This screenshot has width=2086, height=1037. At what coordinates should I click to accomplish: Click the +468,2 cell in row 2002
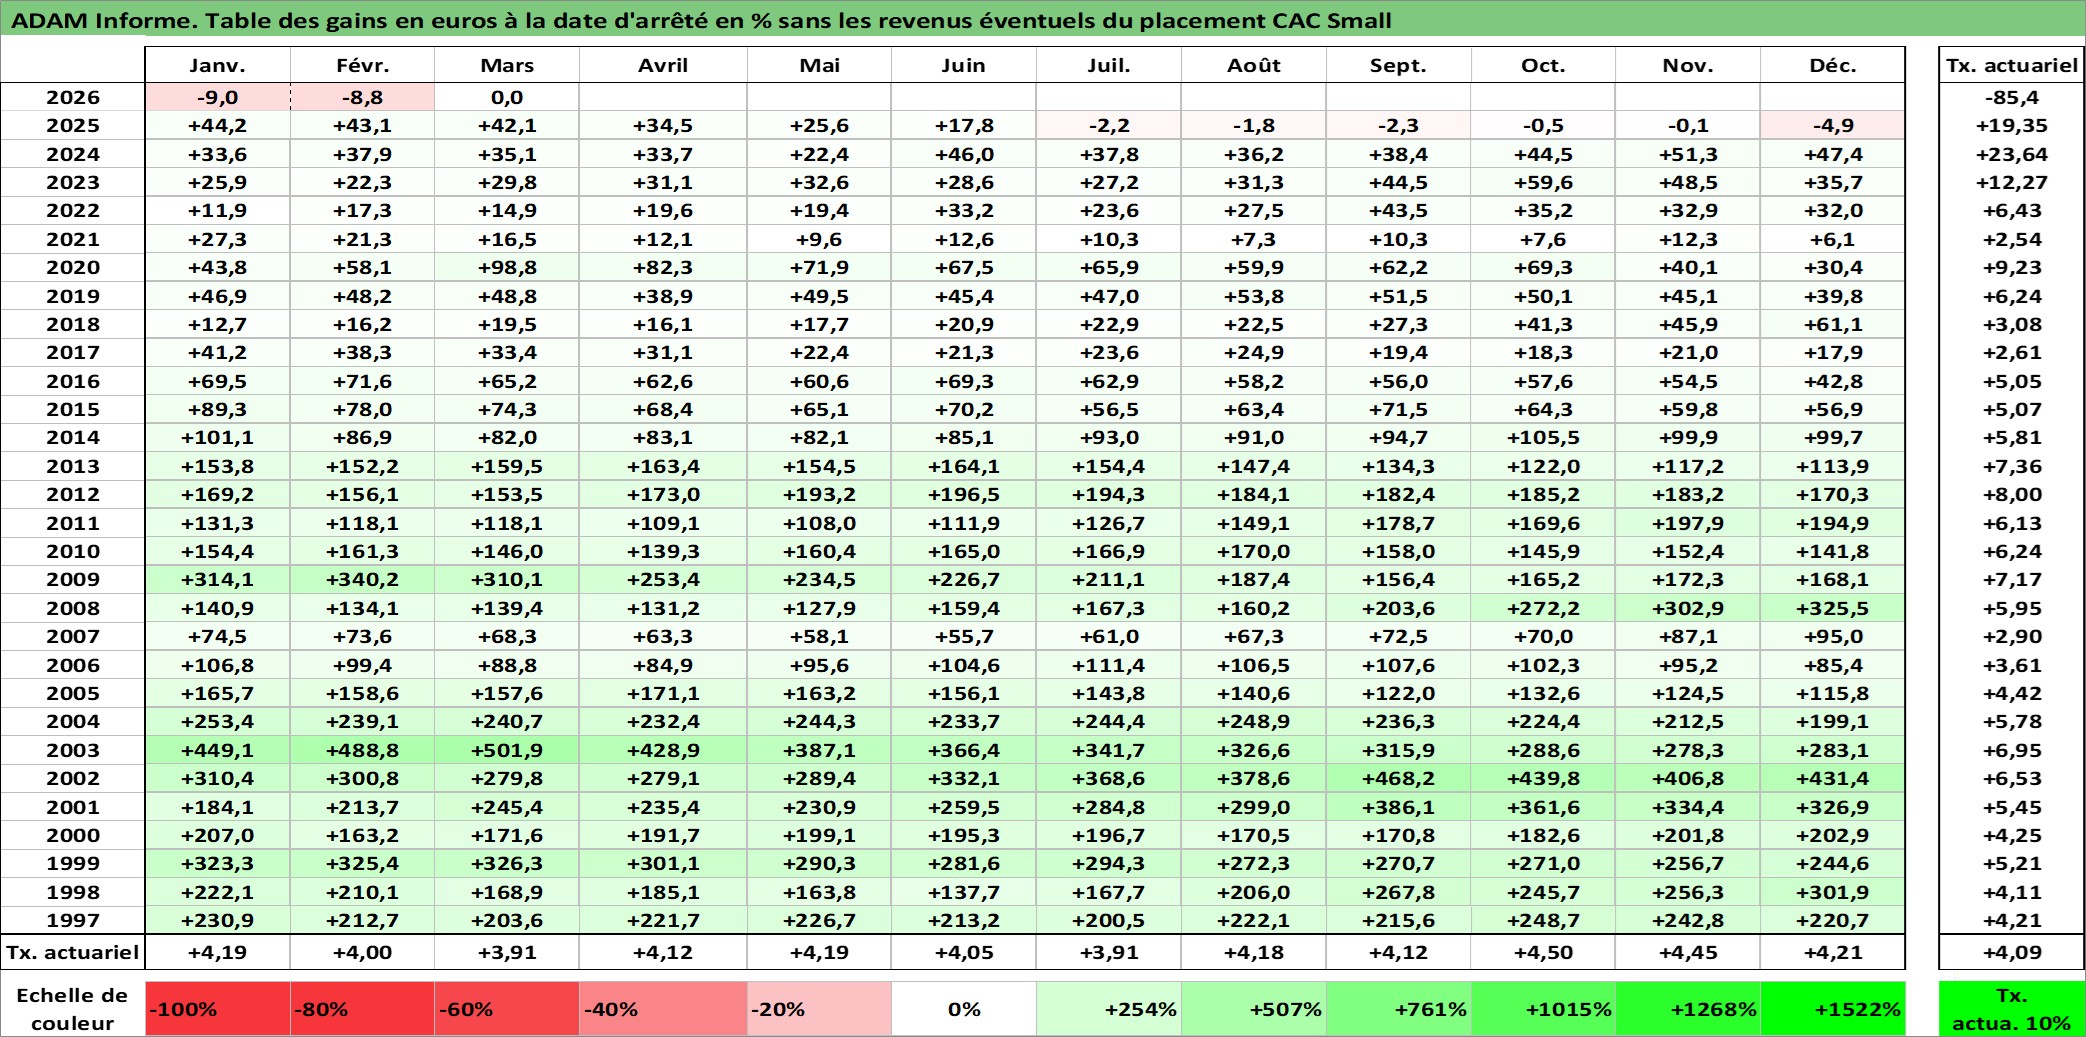coord(1399,778)
